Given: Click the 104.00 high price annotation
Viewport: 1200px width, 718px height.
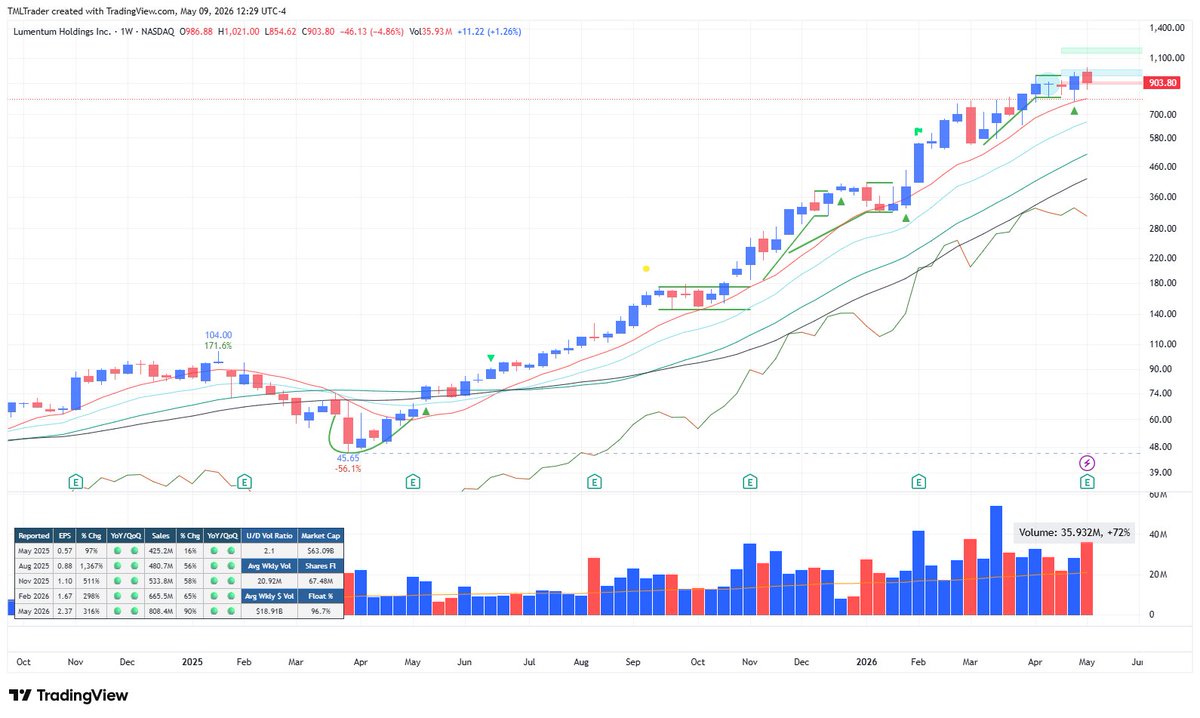Looking at the screenshot, I should coord(218,335).
